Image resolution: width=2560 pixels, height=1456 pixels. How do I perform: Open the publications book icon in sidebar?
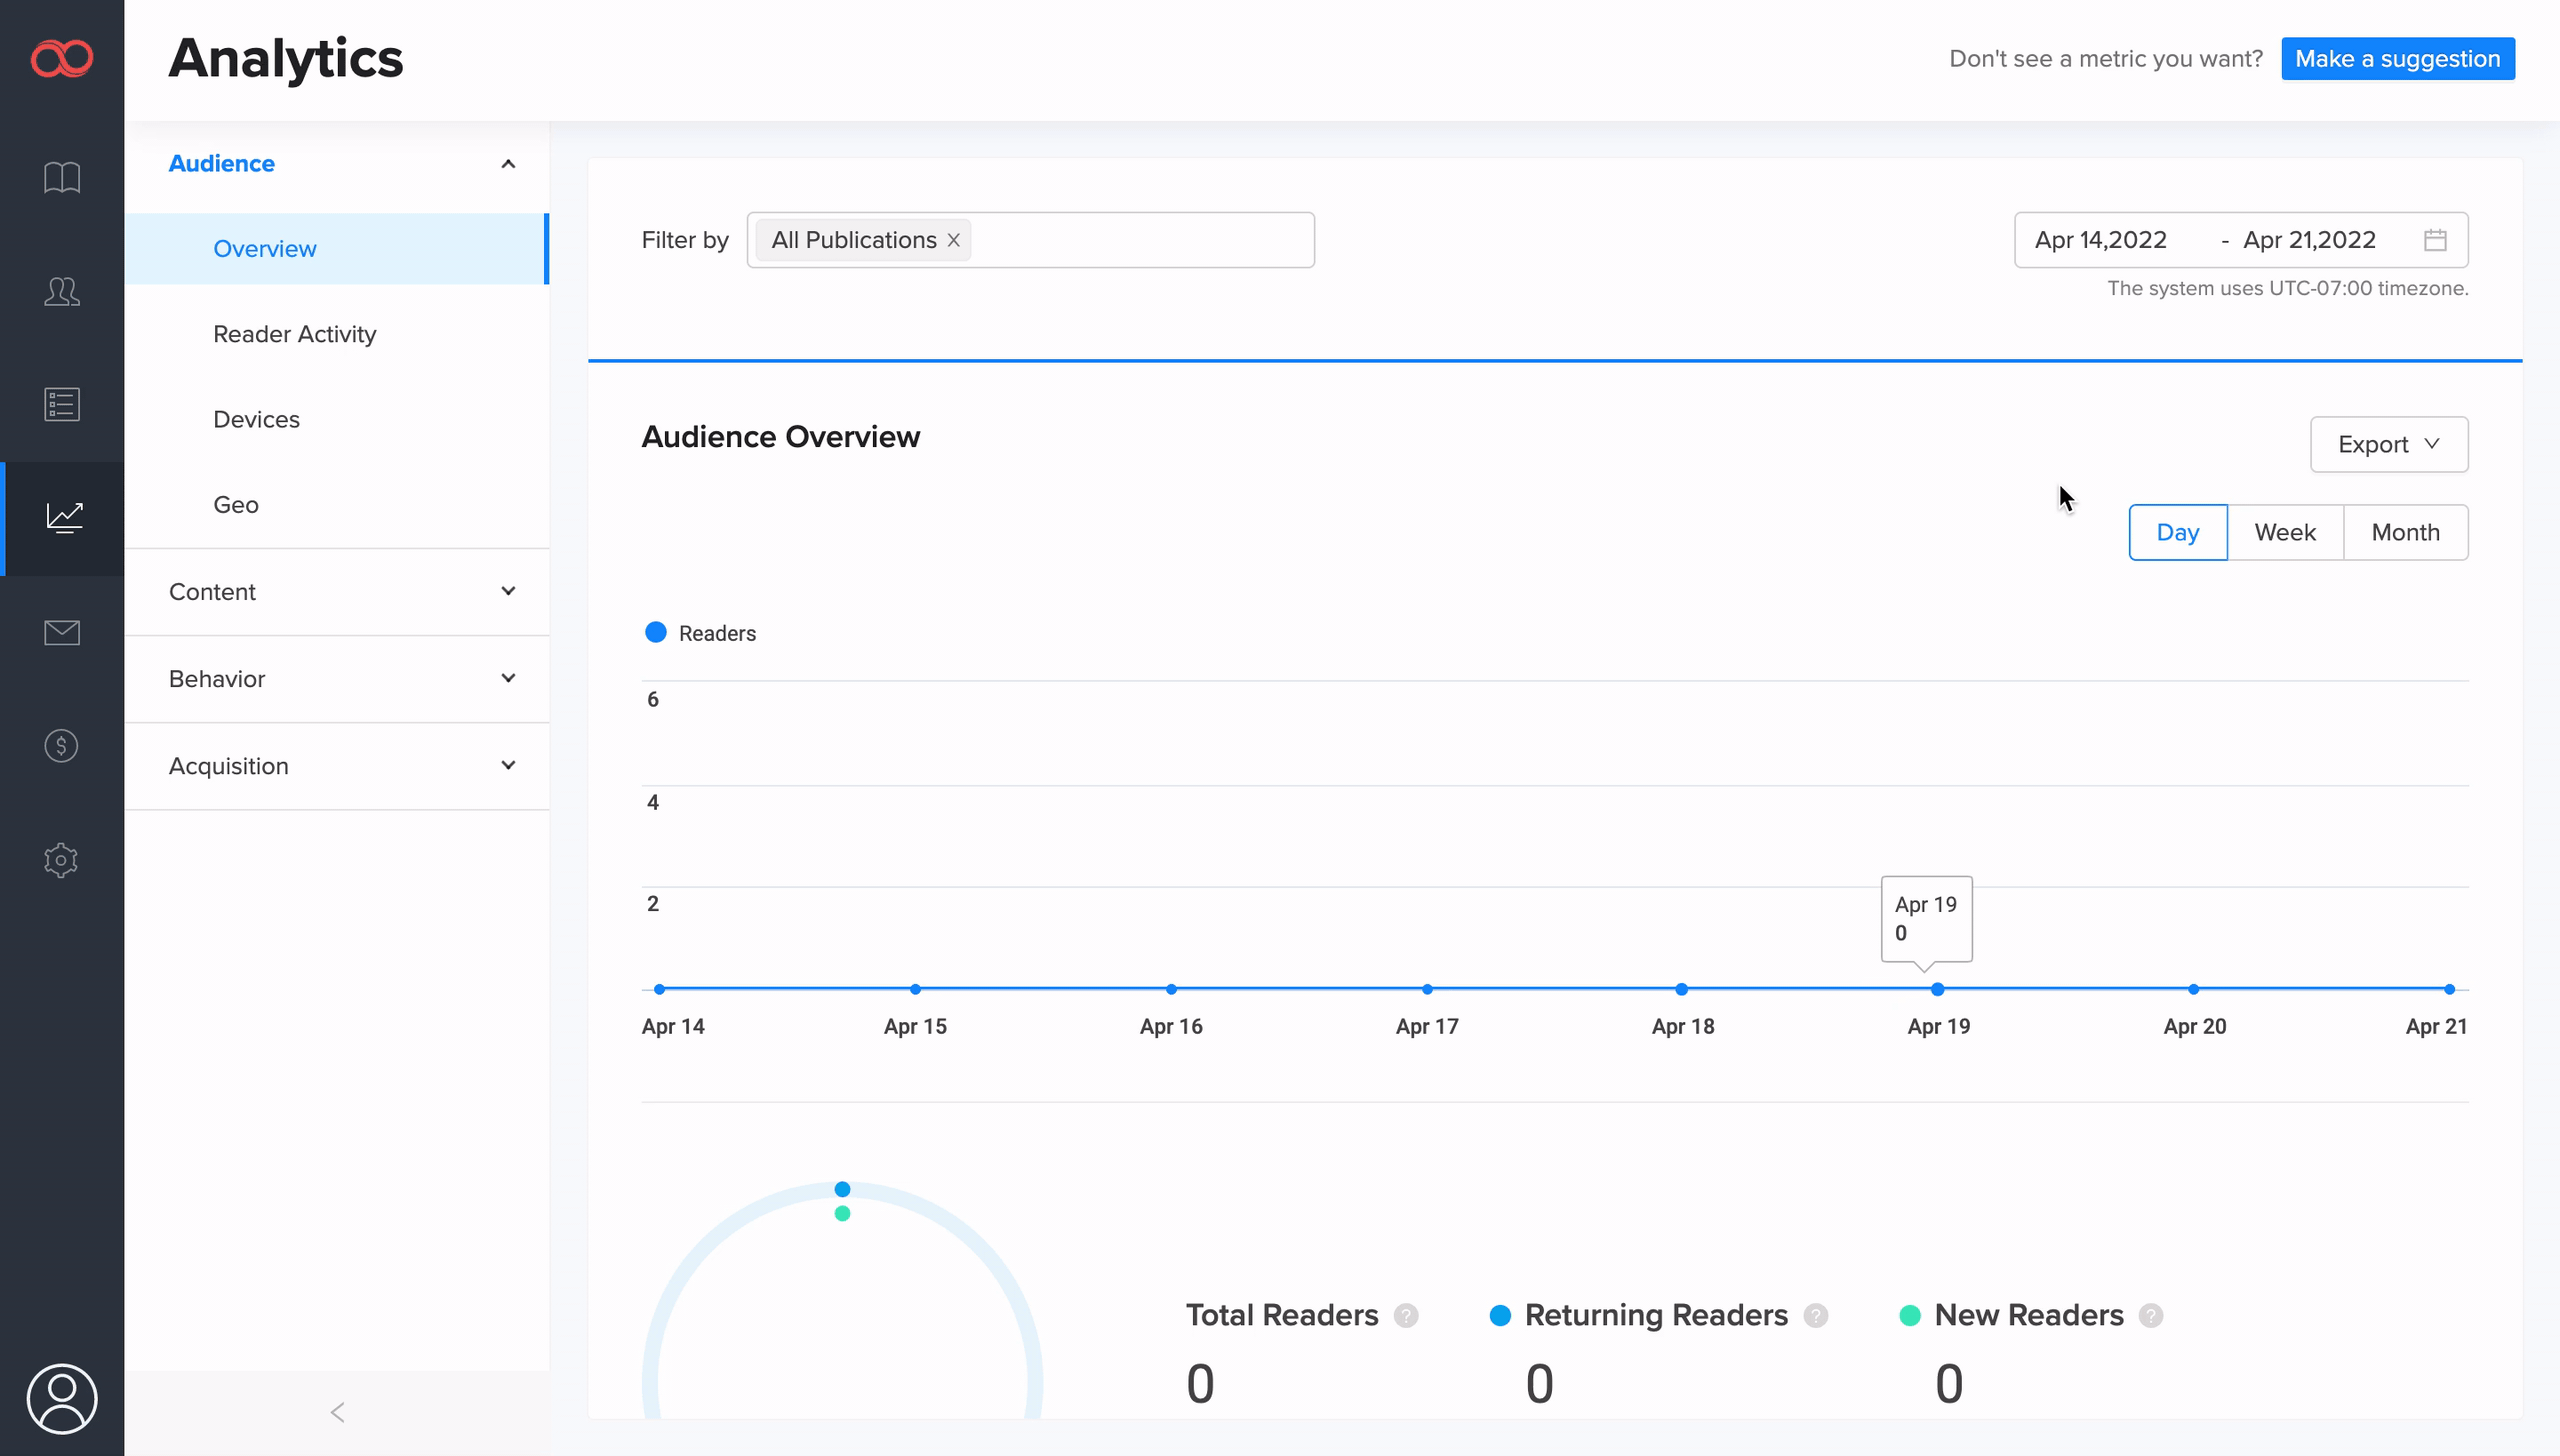pyautogui.click(x=62, y=178)
